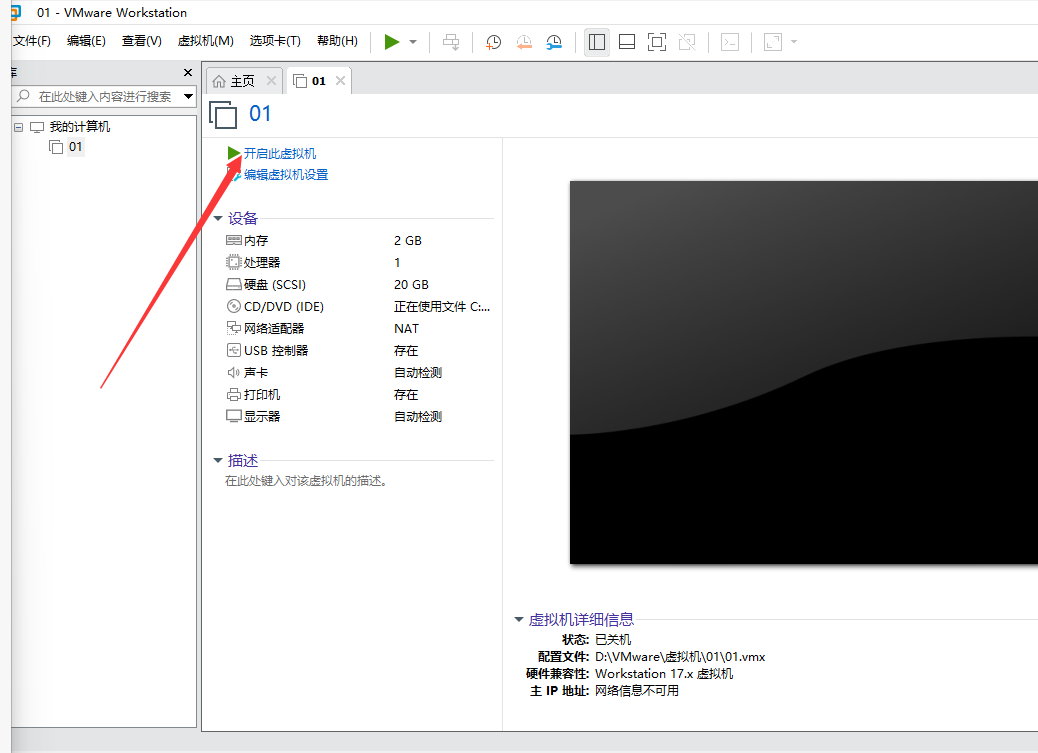
Task: Click the 声卡 sound card icon
Action: [x=234, y=373]
